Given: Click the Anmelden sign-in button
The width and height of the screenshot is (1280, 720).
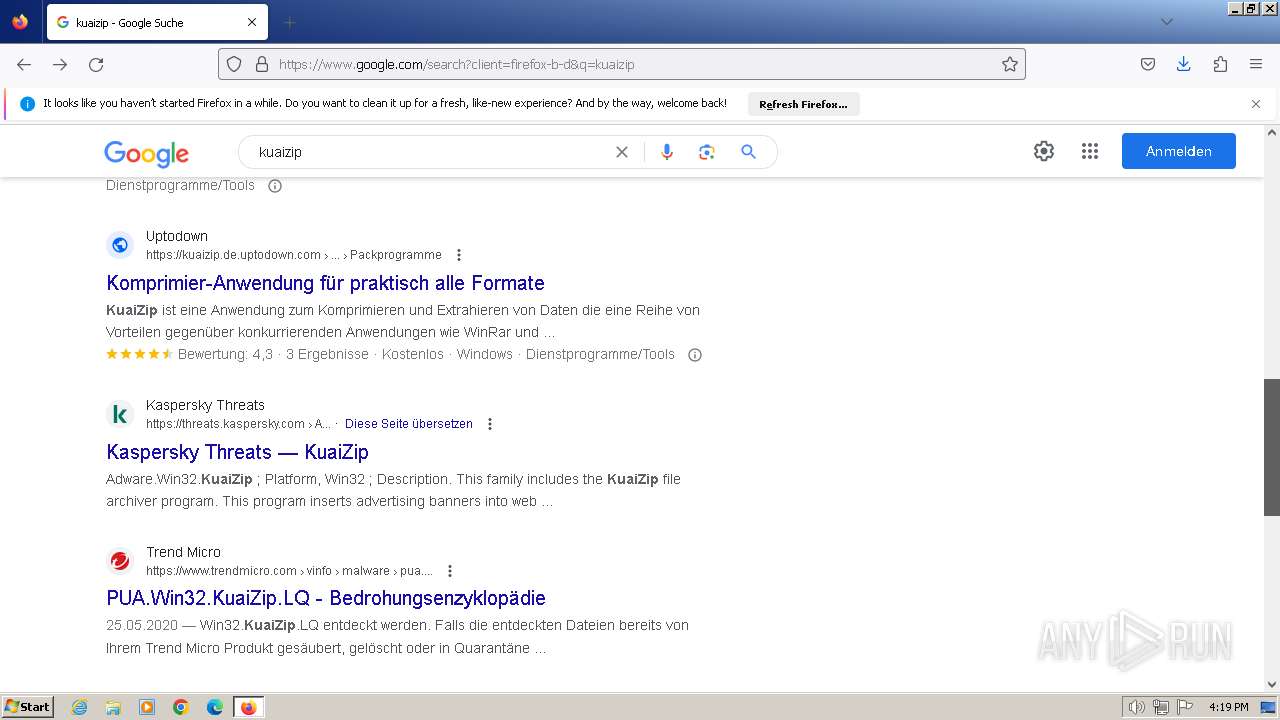Looking at the screenshot, I should pyautogui.click(x=1179, y=151).
